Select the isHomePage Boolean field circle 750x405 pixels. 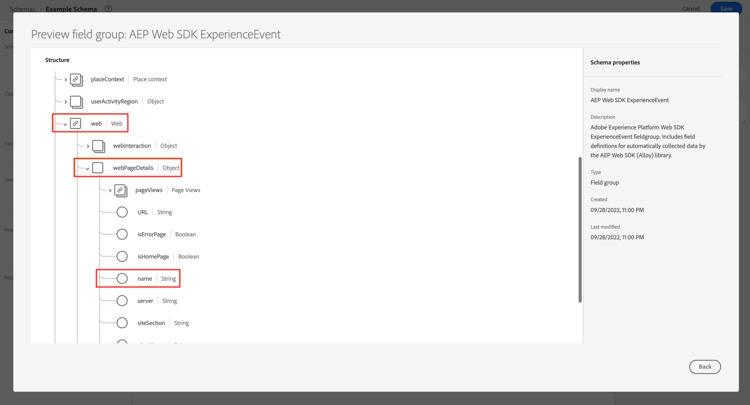tap(122, 256)
